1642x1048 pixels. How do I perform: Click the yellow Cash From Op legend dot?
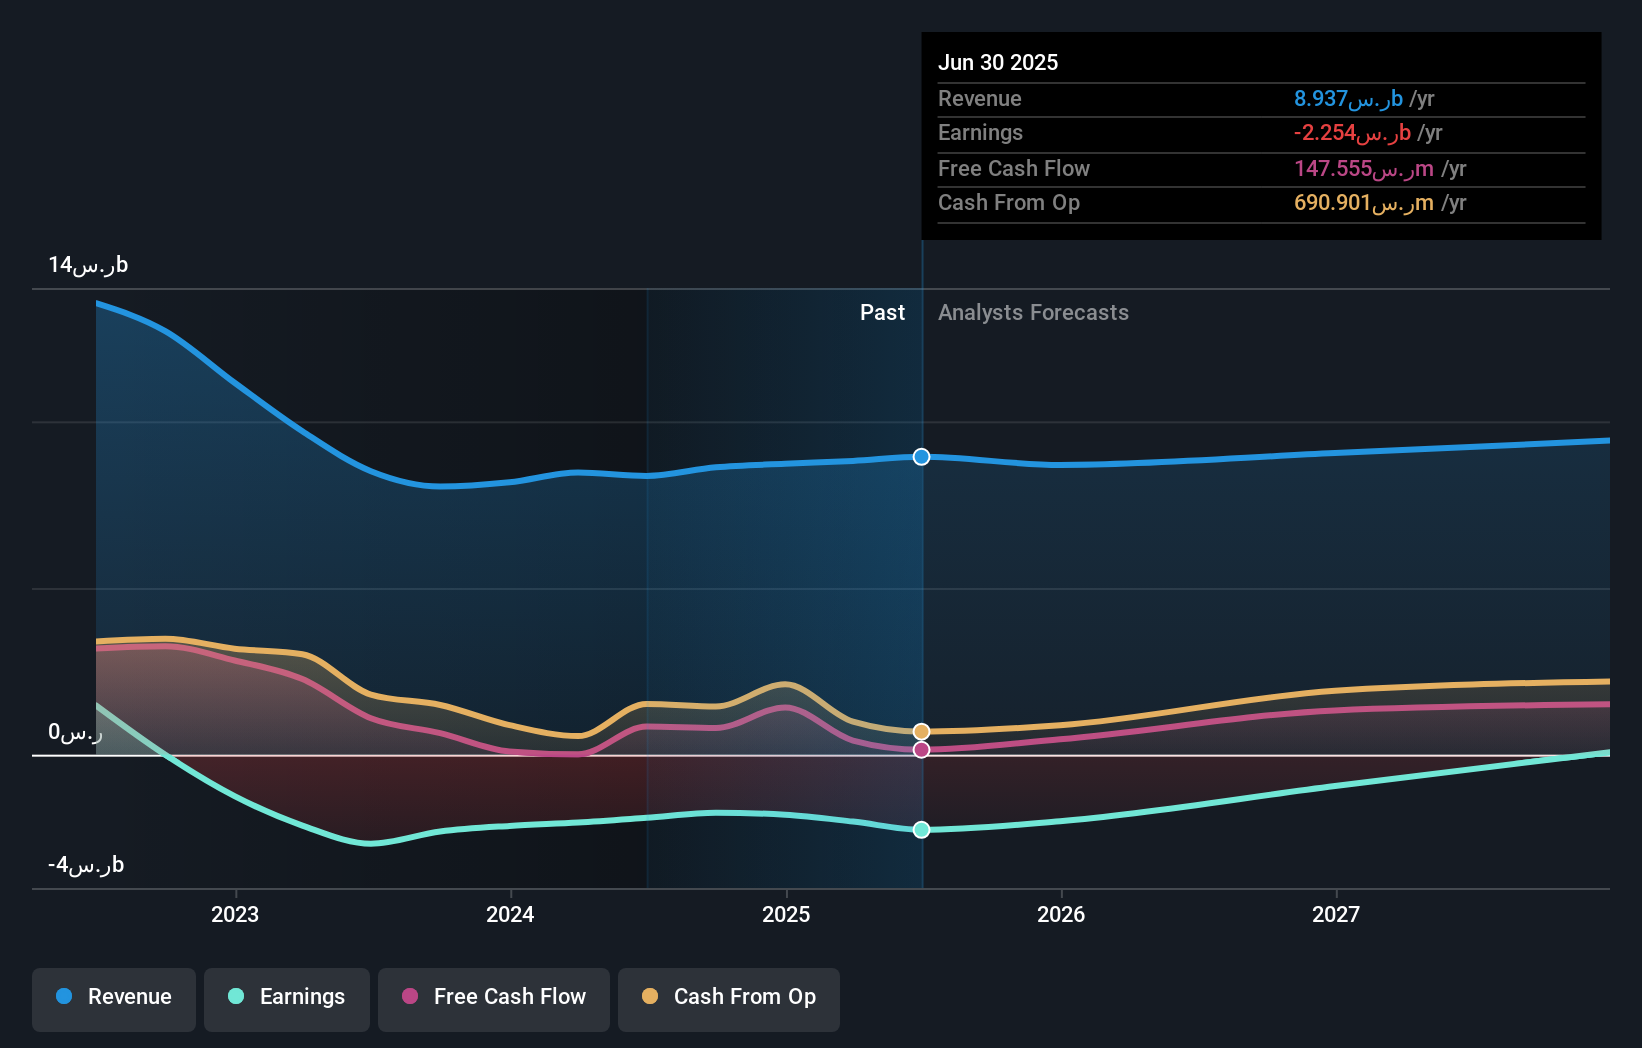pos(649,997)
